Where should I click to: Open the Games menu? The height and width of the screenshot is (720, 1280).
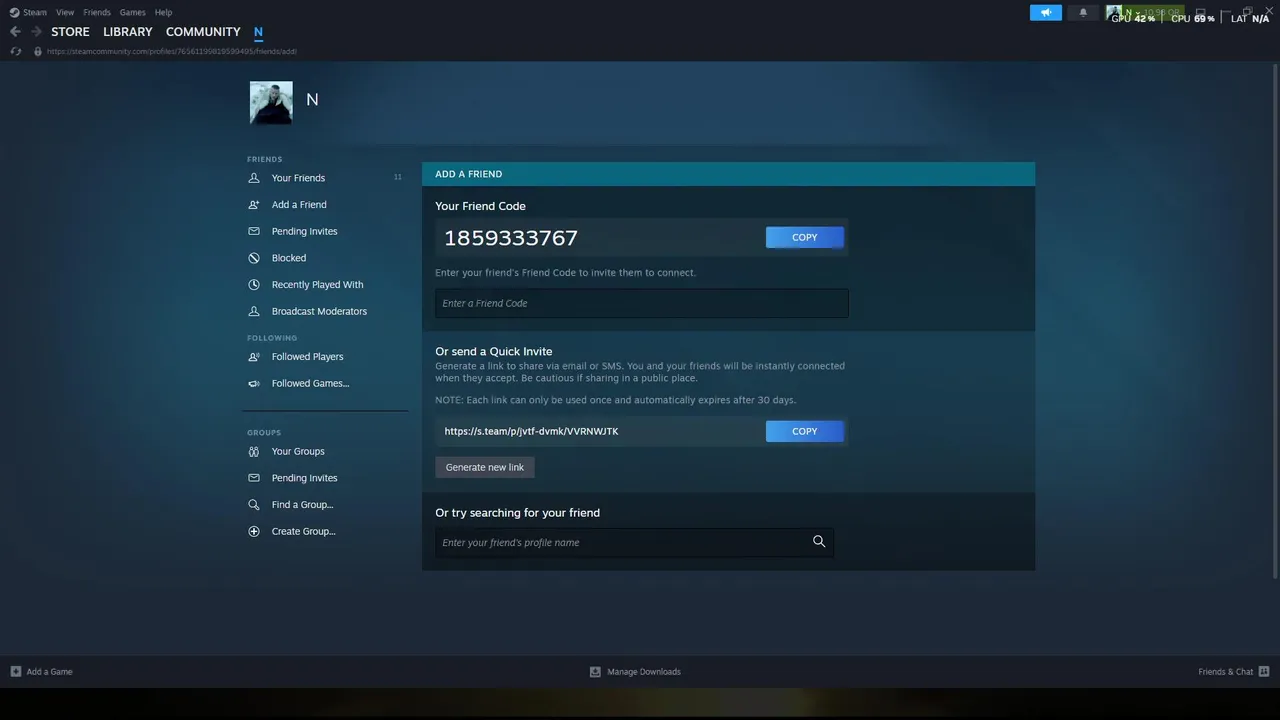point(132,12)
